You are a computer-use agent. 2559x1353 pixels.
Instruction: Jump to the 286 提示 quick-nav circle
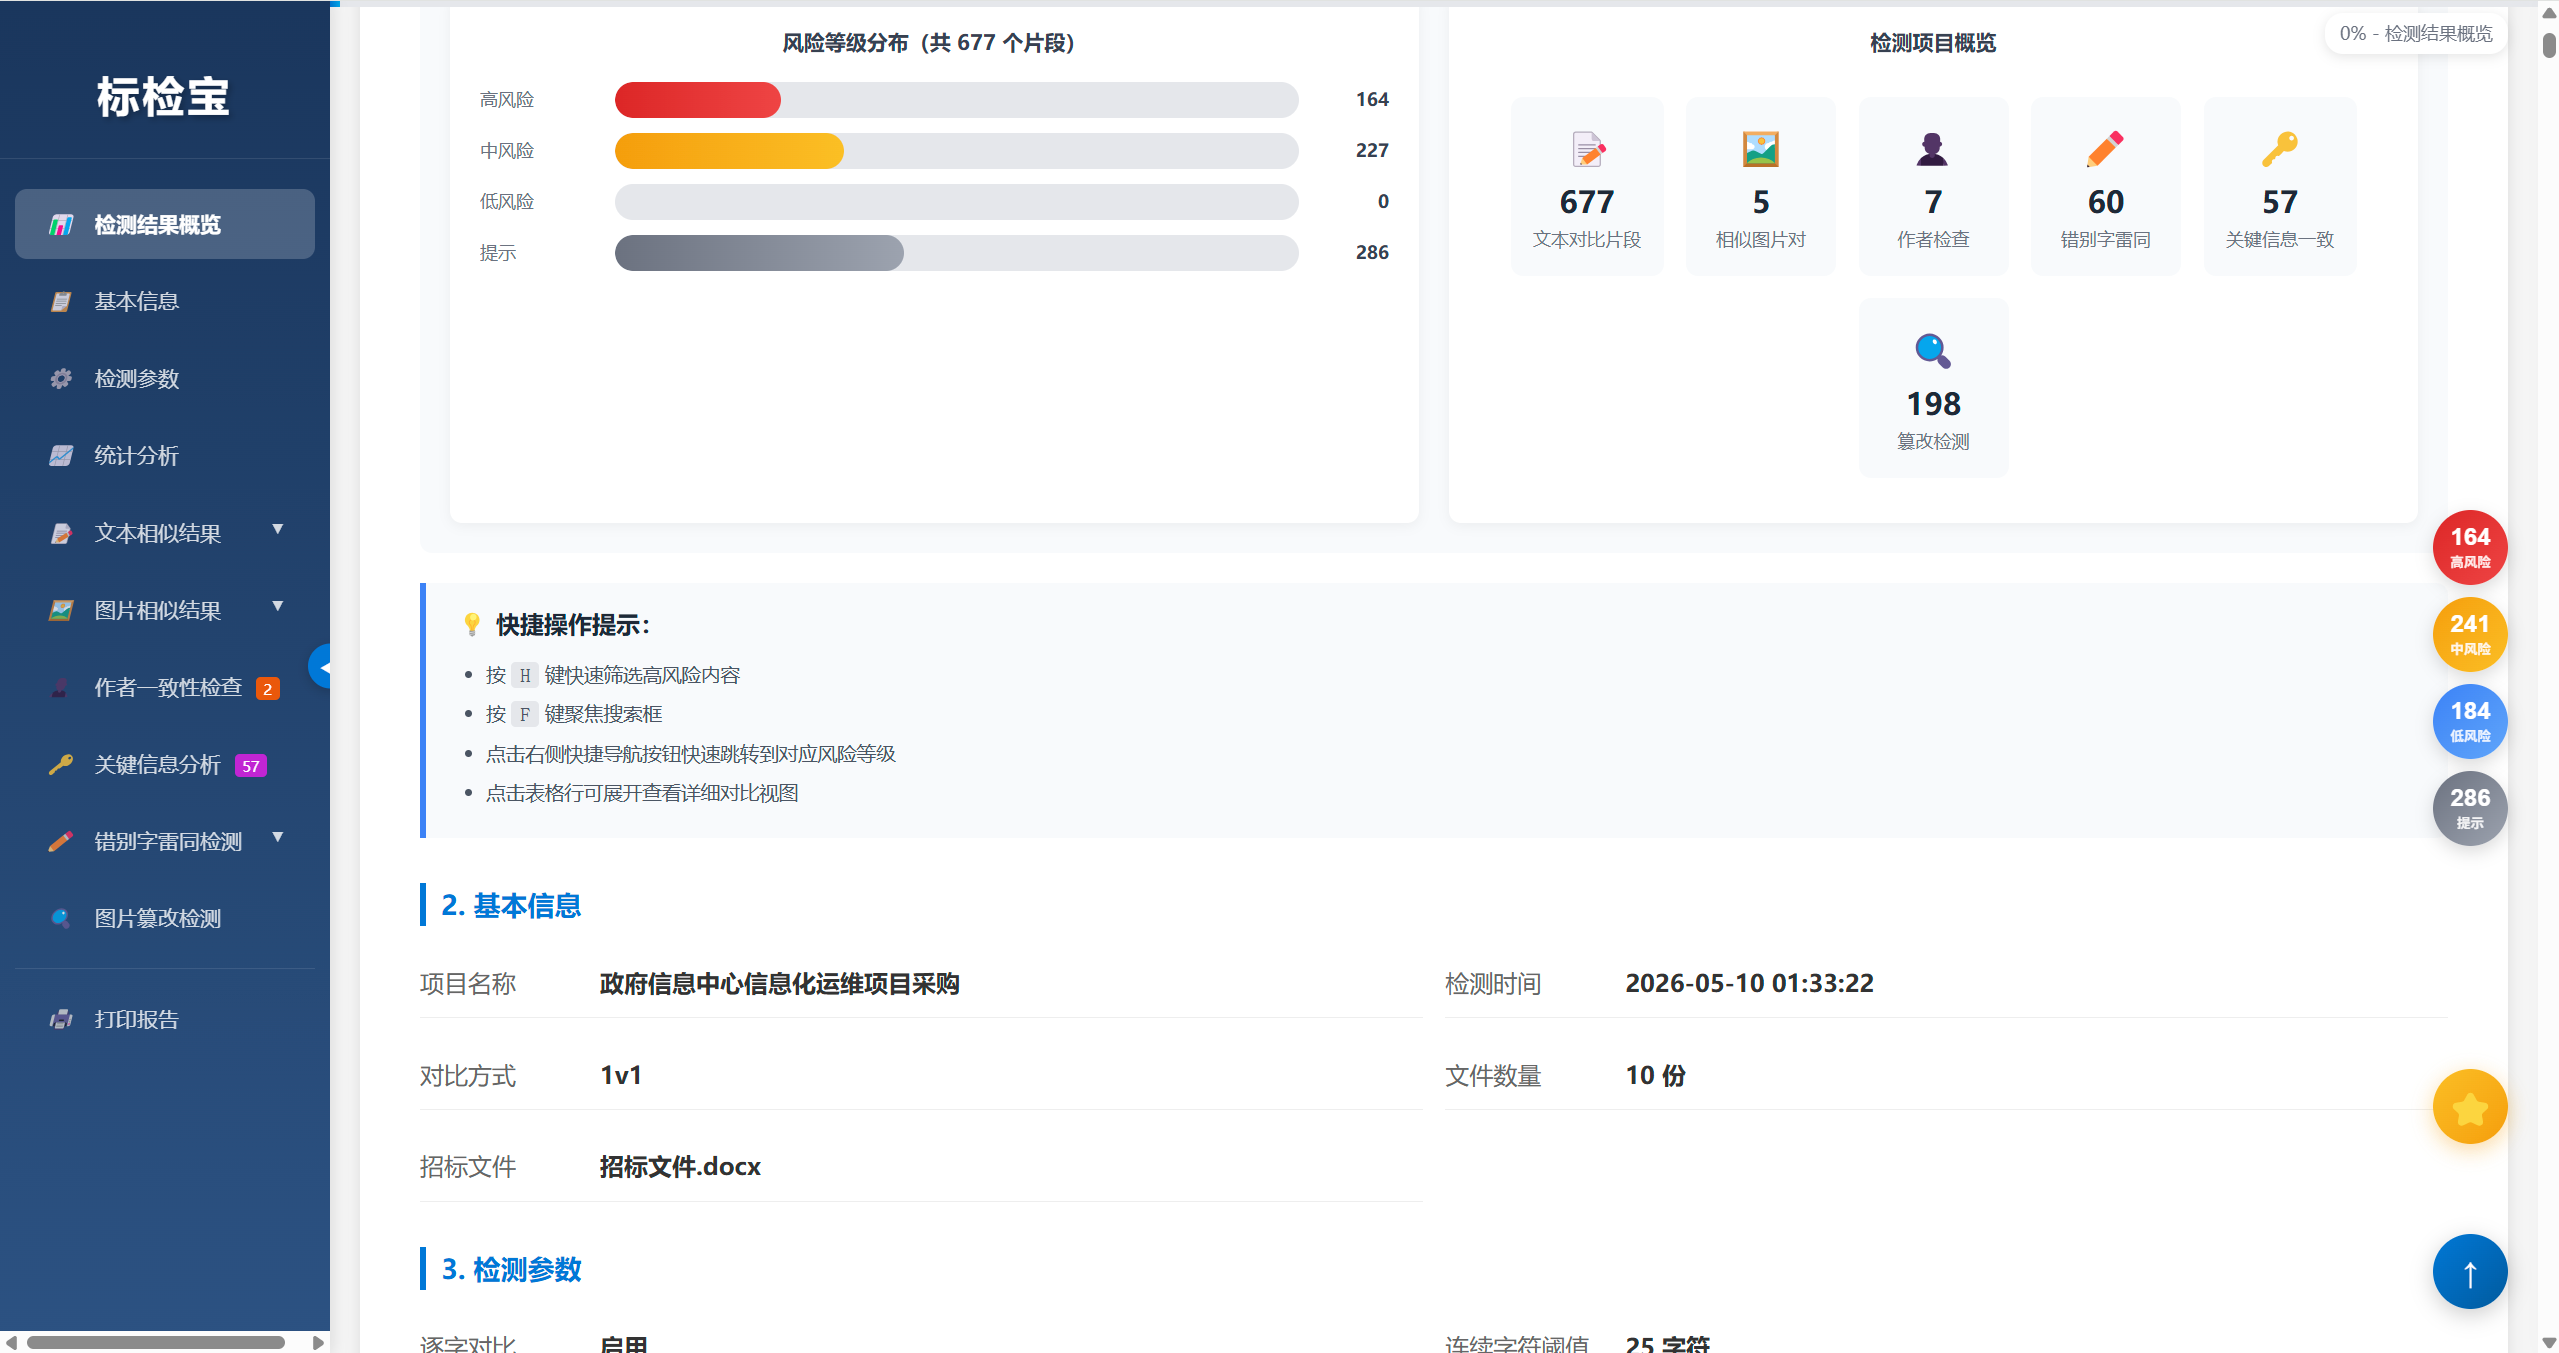coord(2469,808)
